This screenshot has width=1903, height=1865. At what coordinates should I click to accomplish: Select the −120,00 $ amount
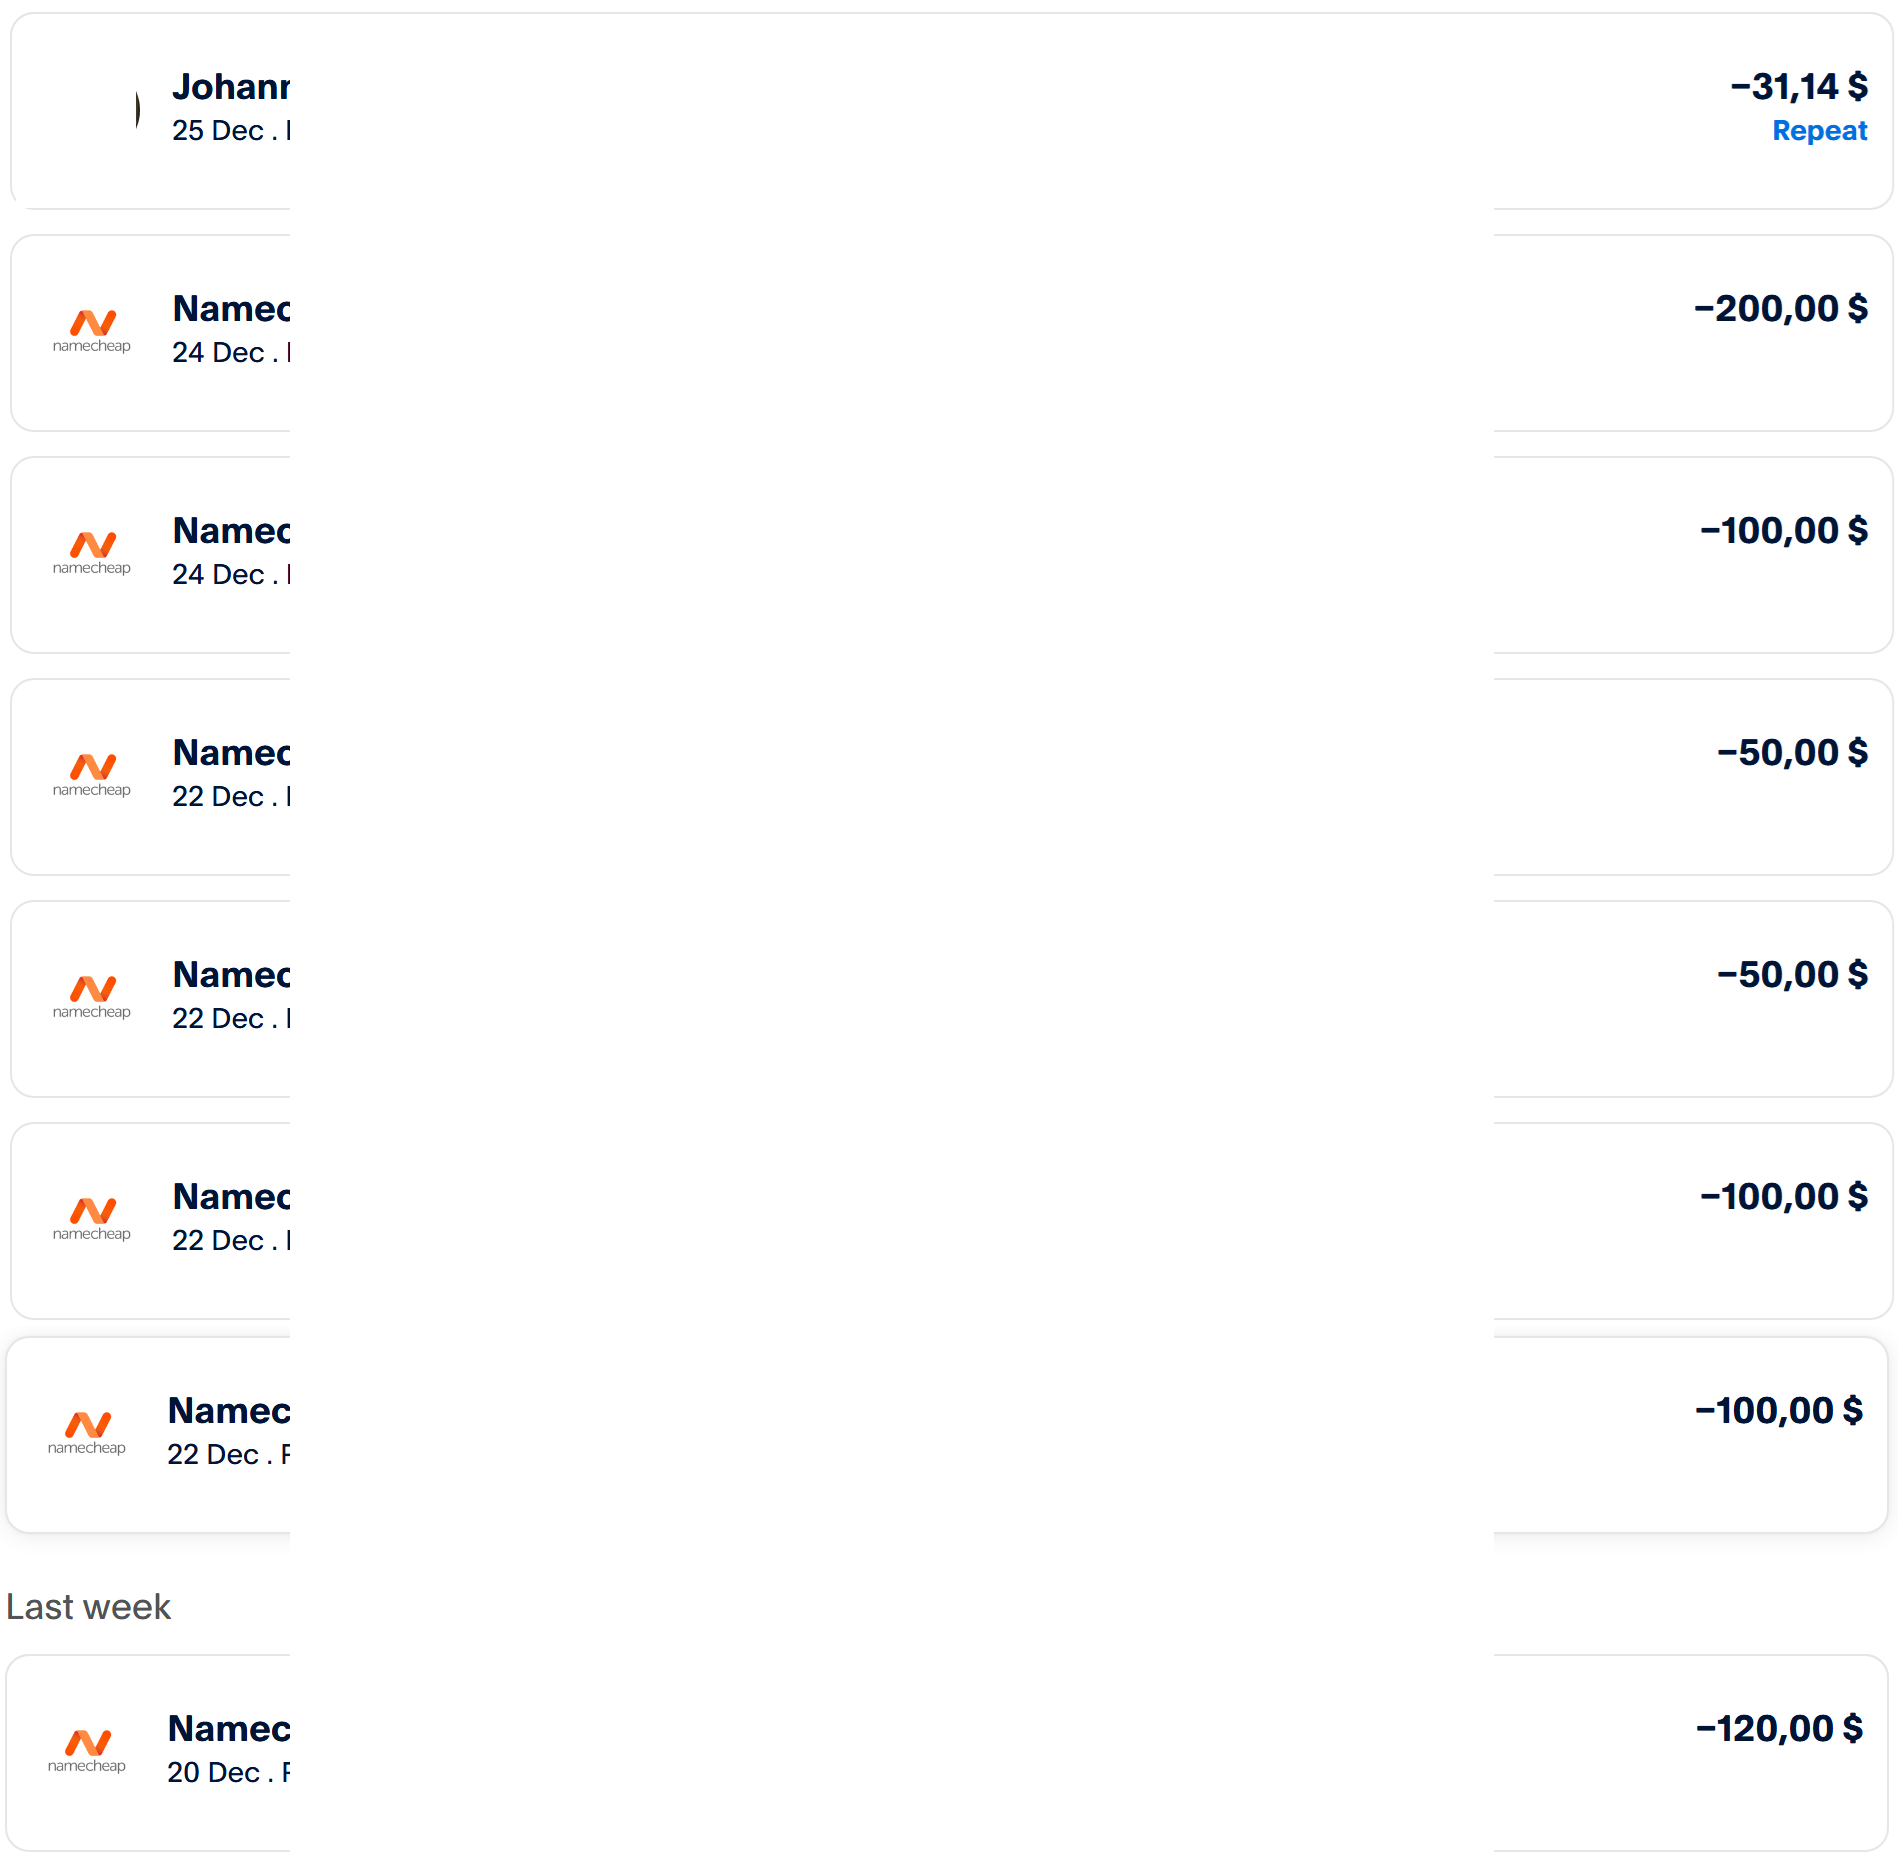tap(1778, 1729)
